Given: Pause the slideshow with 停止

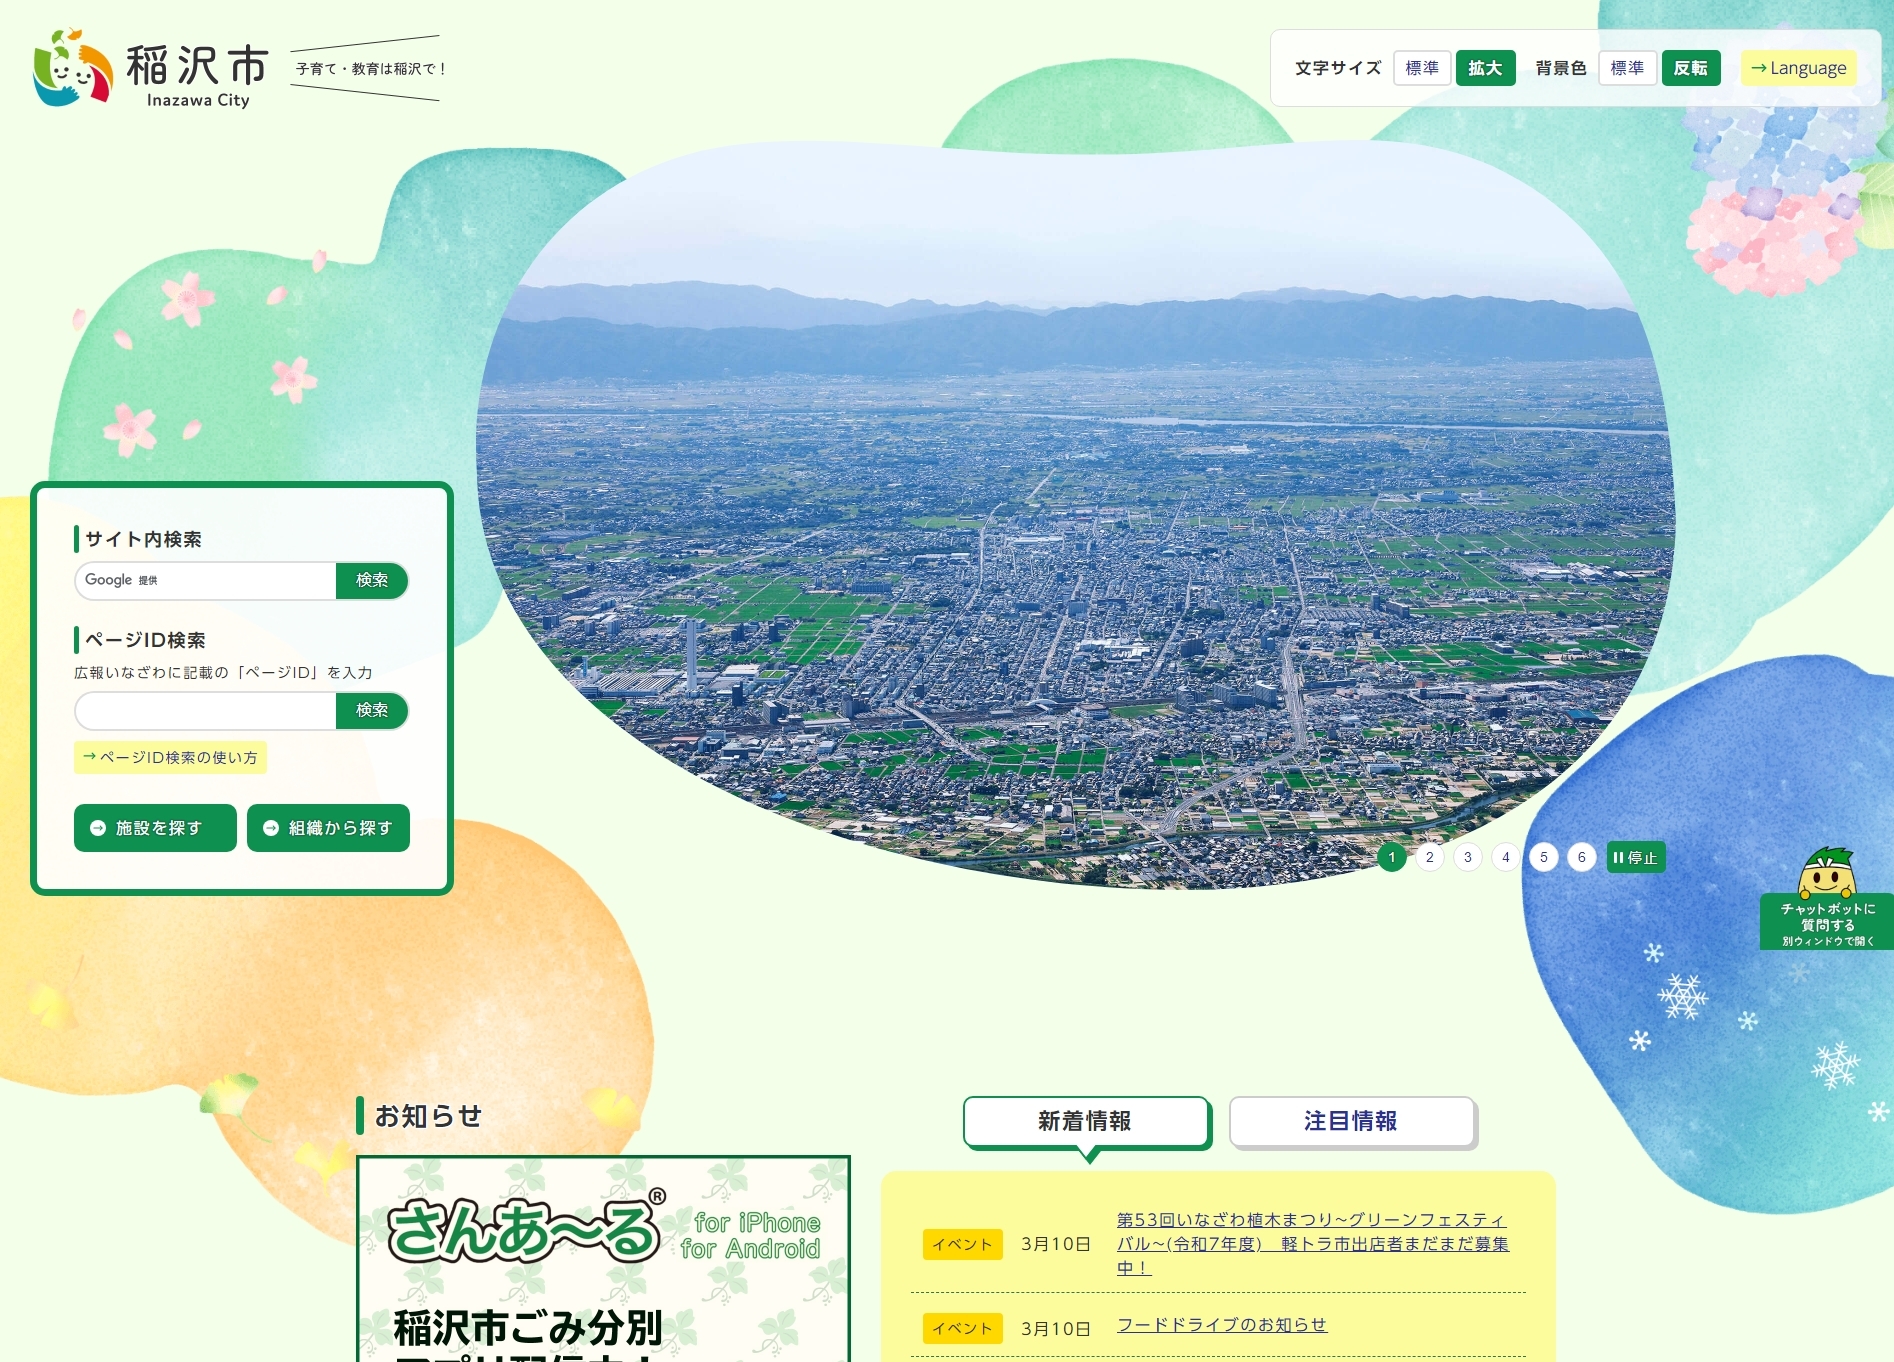Looking at the screenshot, I should click(1637, 857).
